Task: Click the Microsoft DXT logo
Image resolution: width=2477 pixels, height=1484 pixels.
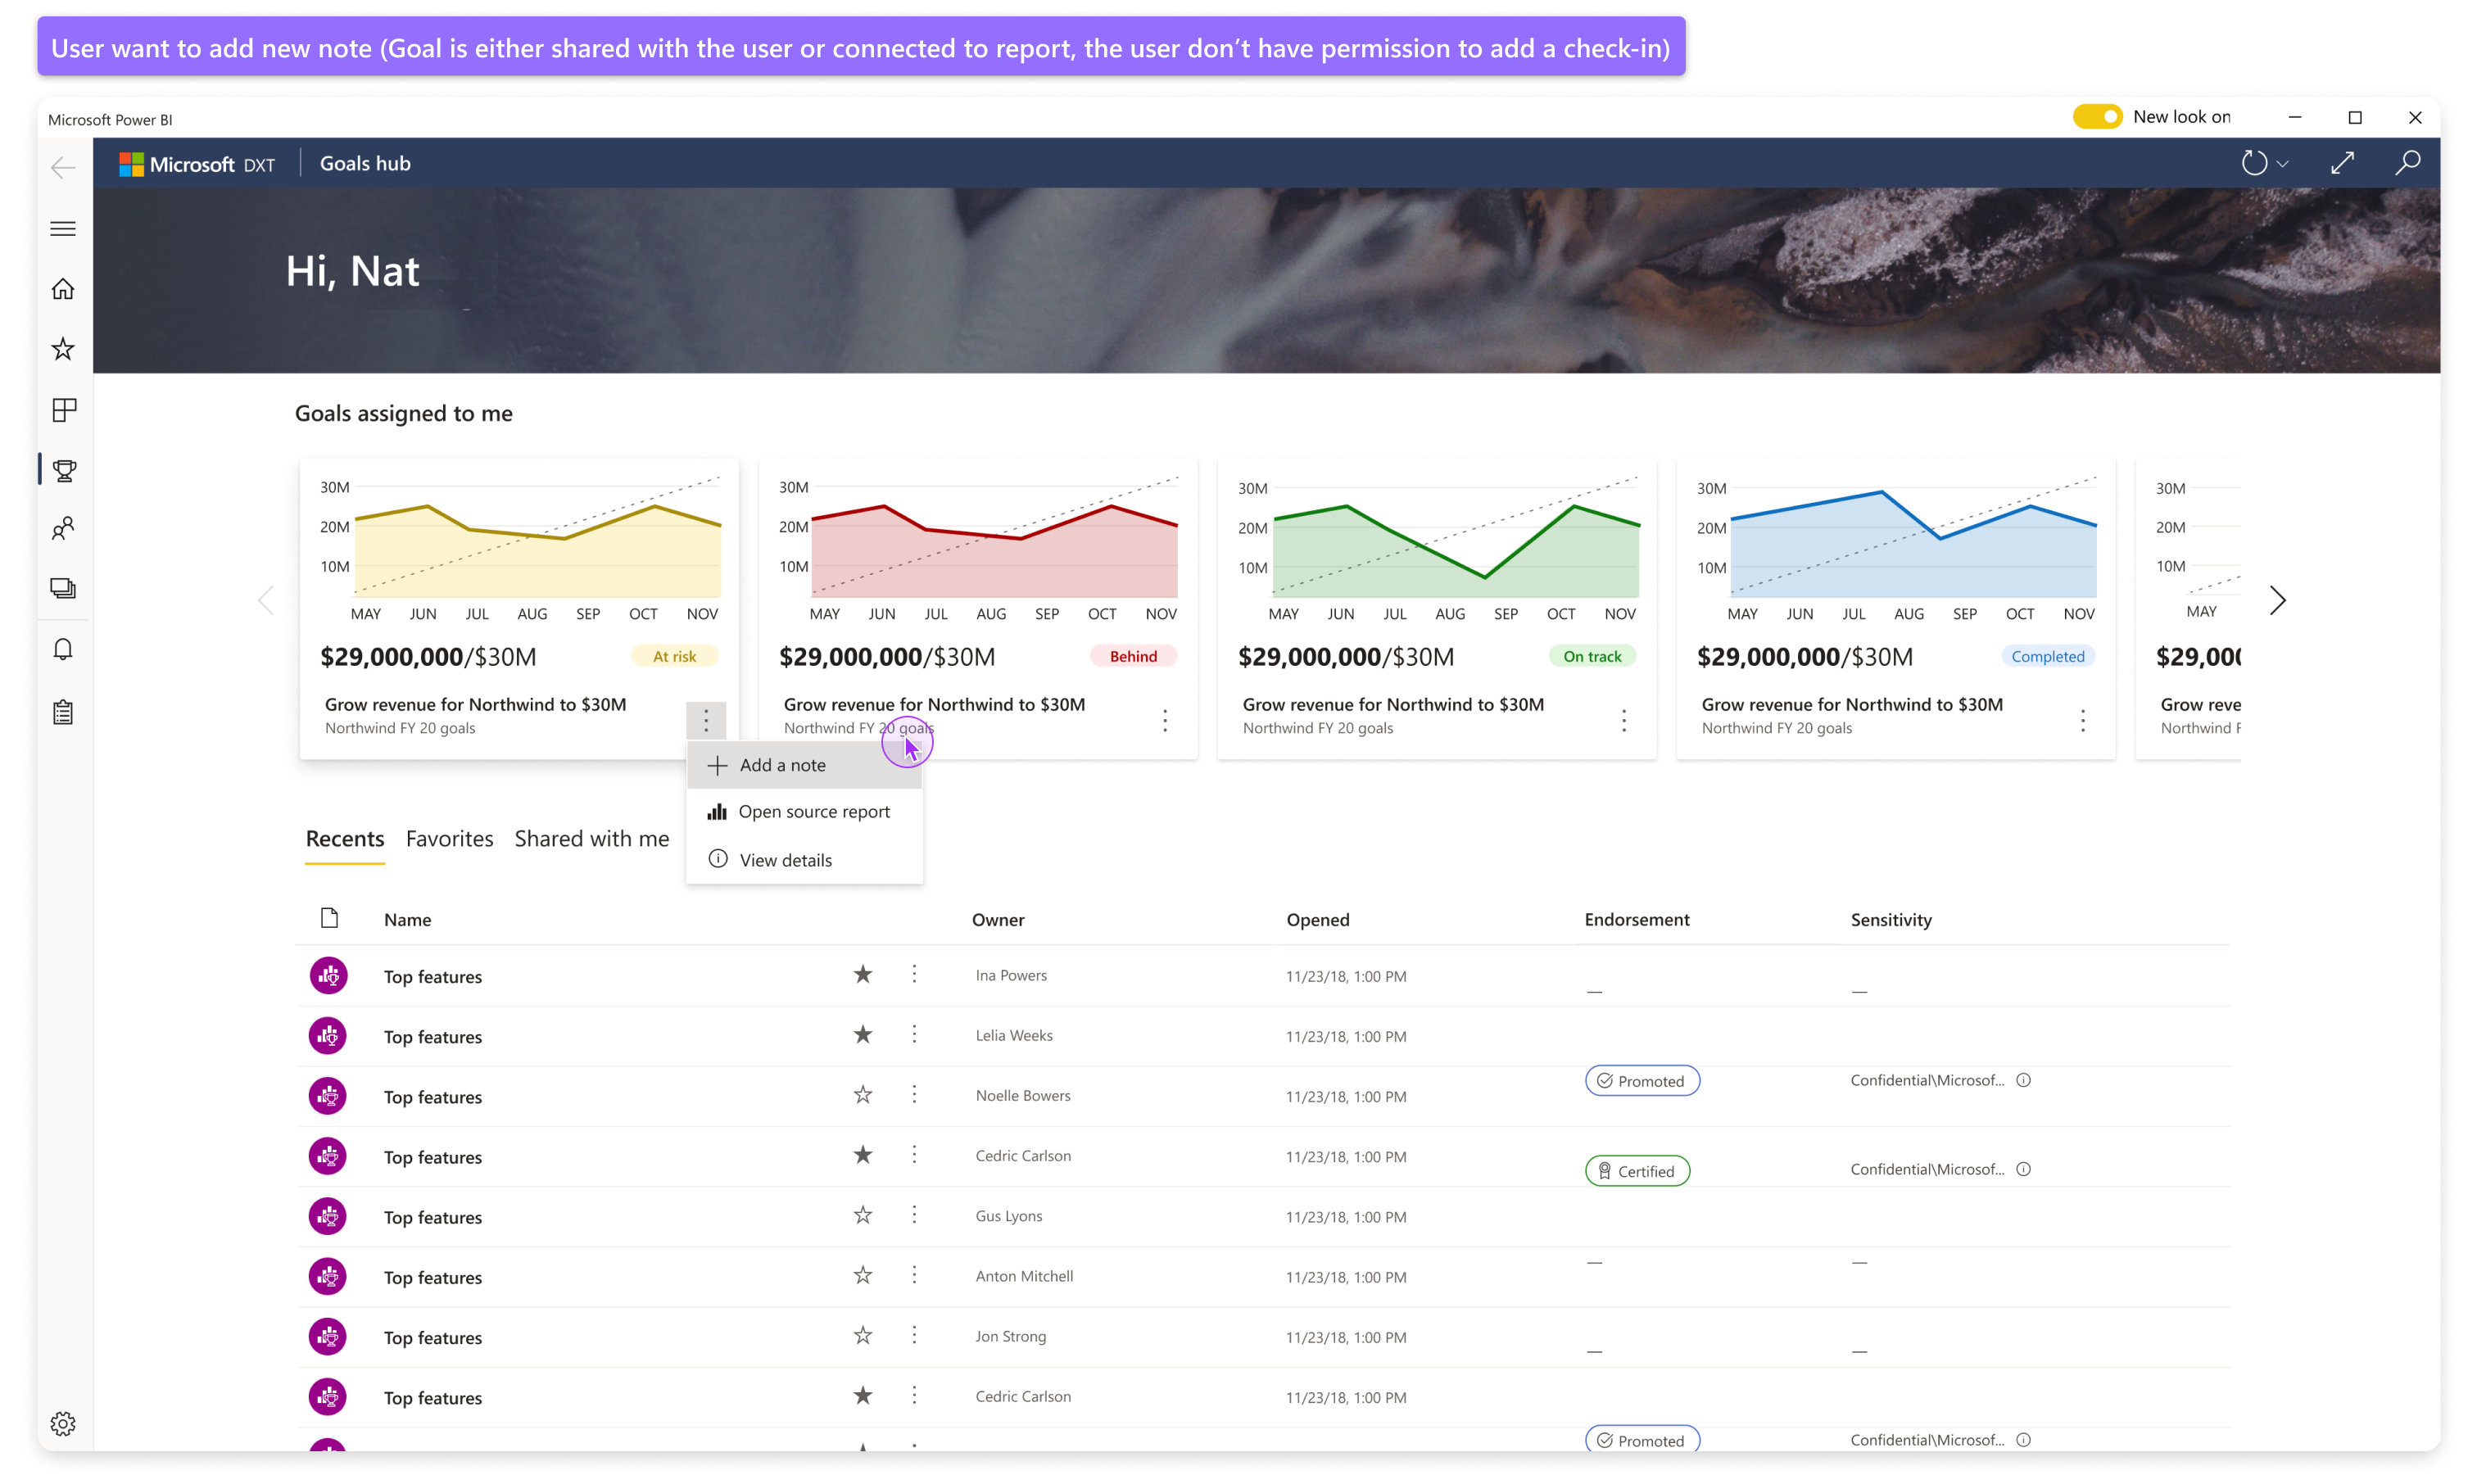Action: point(196,164)
